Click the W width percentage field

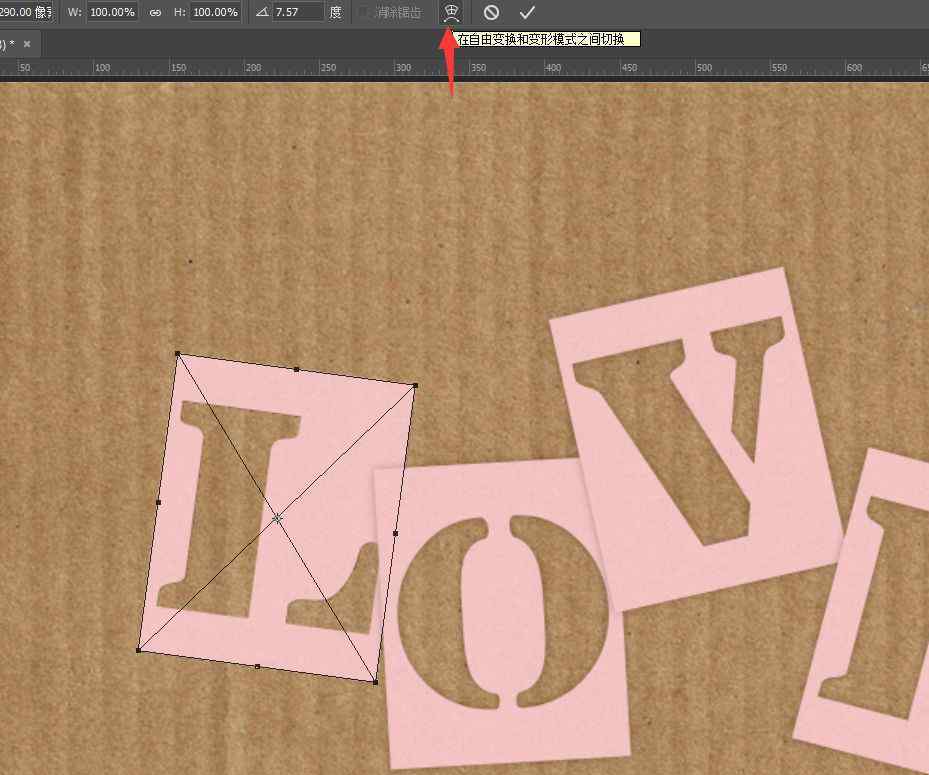pos(114,13)
